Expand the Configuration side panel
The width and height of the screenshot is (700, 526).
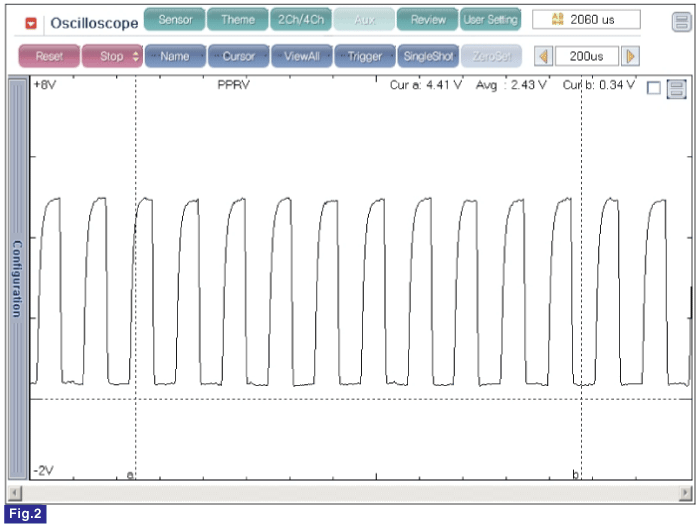click(x=17, y=278)
